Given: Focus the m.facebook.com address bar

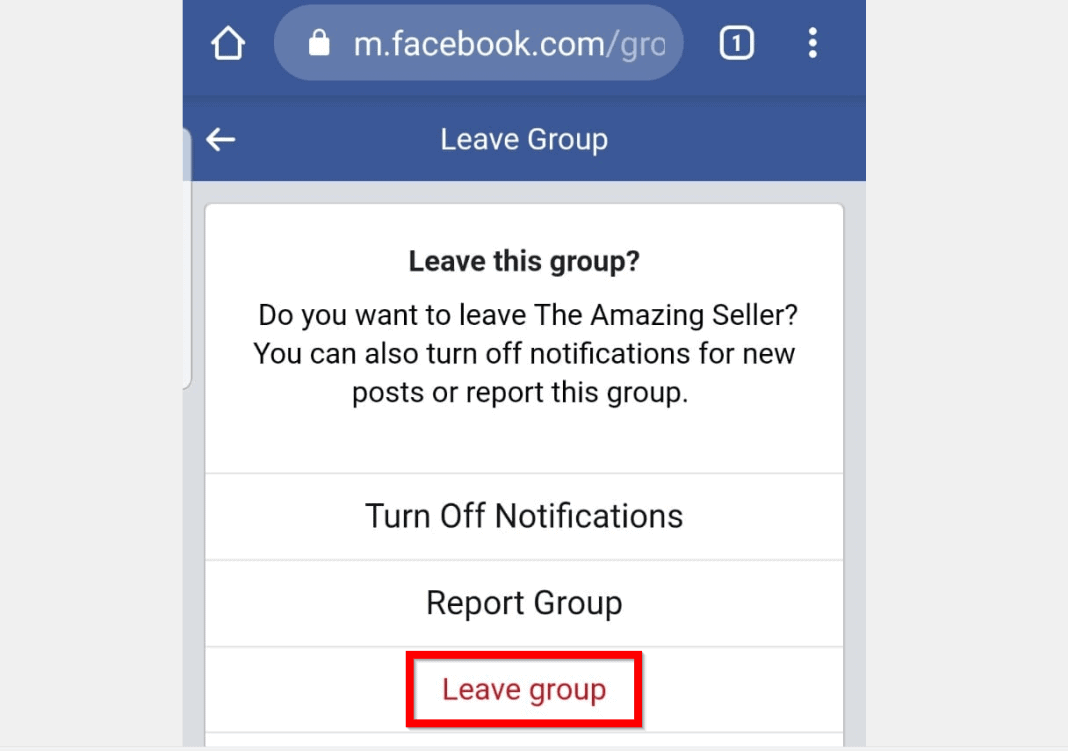Looking at the screenshot, I should tap(478, 43).
